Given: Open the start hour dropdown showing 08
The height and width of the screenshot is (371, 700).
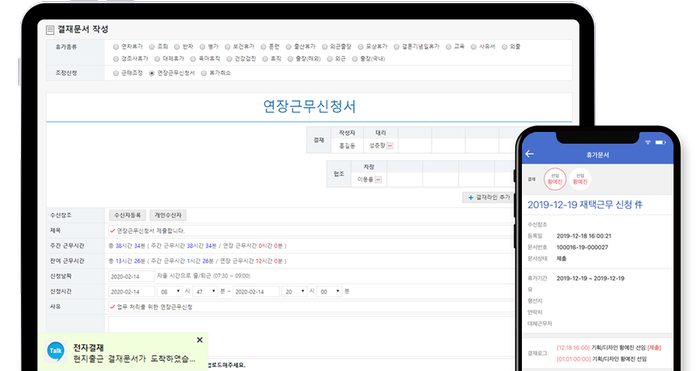Looking at the screenshot, I should (170, 292).
